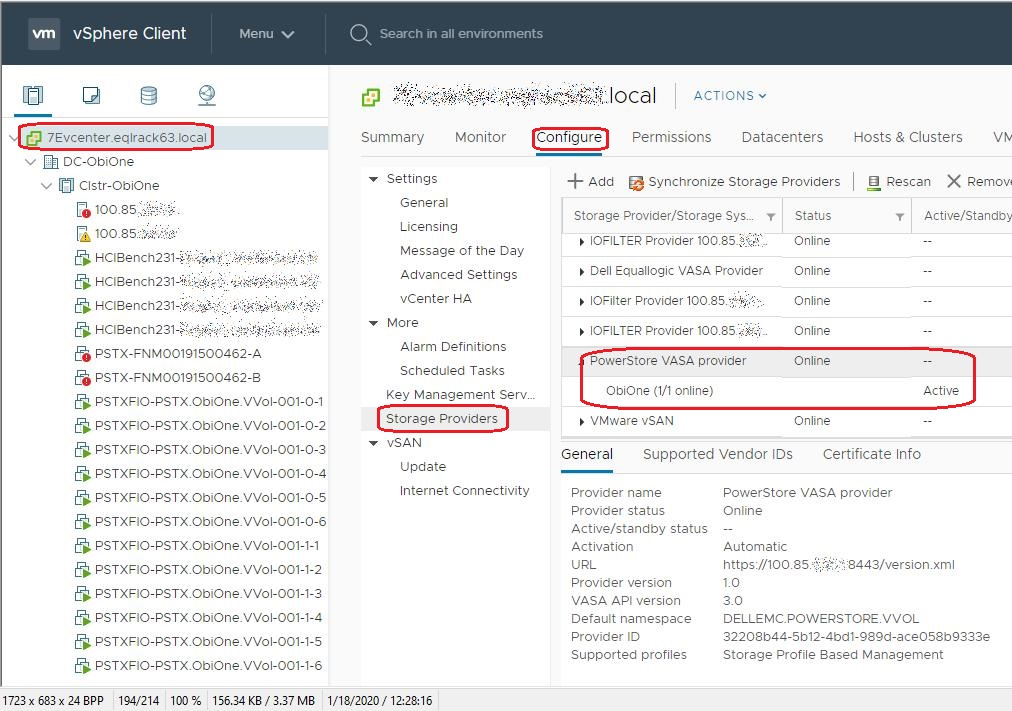The width and height of the screenshot is (1012, 711).
Task: Click the PSTX-FNM00191500462-B VM icon
Action: (x=83, y=377)
